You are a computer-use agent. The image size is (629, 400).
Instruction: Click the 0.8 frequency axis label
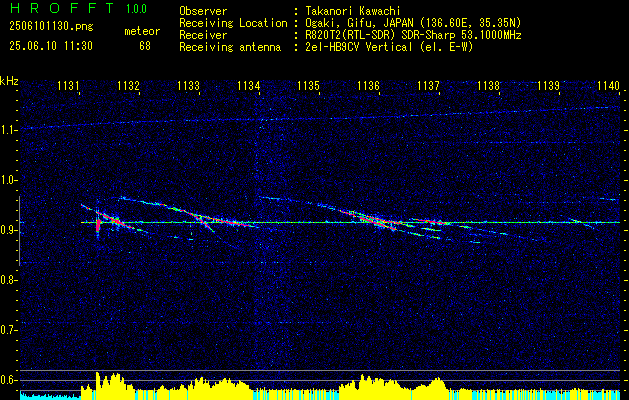(8, 280)
